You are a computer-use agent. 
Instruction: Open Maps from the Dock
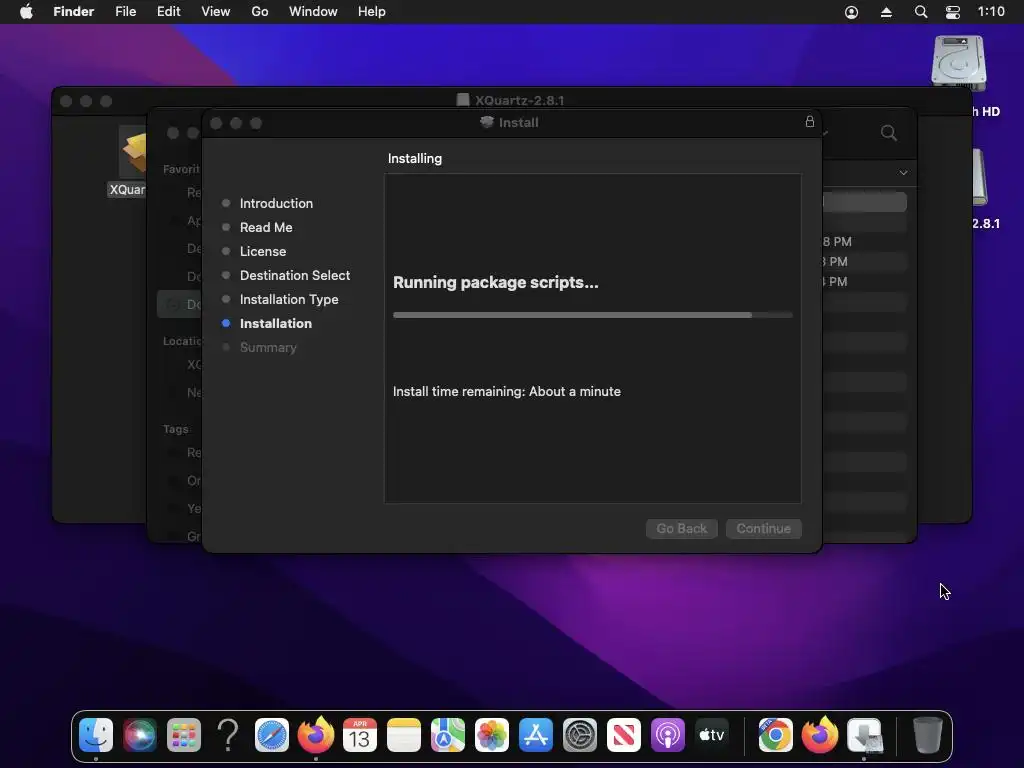pos(447,735)
